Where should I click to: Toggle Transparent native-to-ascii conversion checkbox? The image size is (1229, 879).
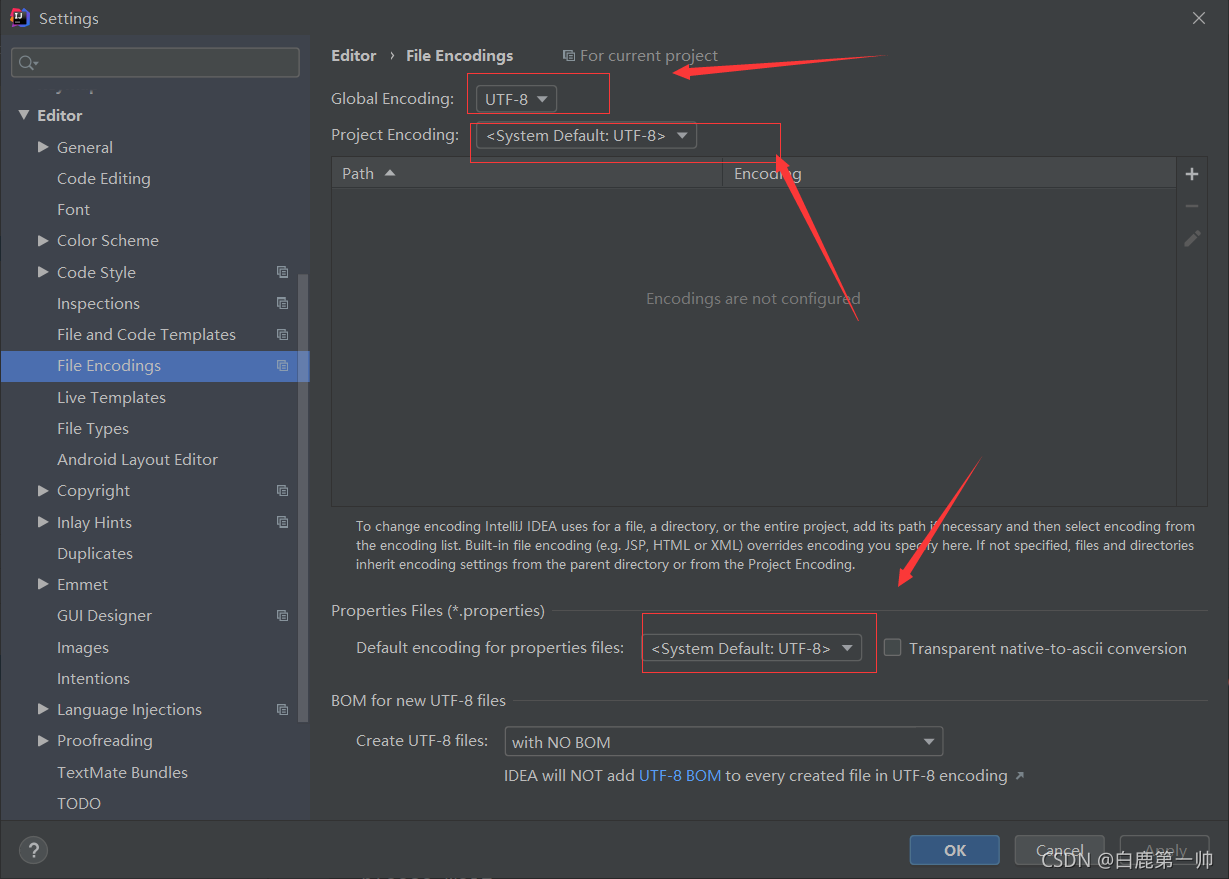(x=892, y=647)
